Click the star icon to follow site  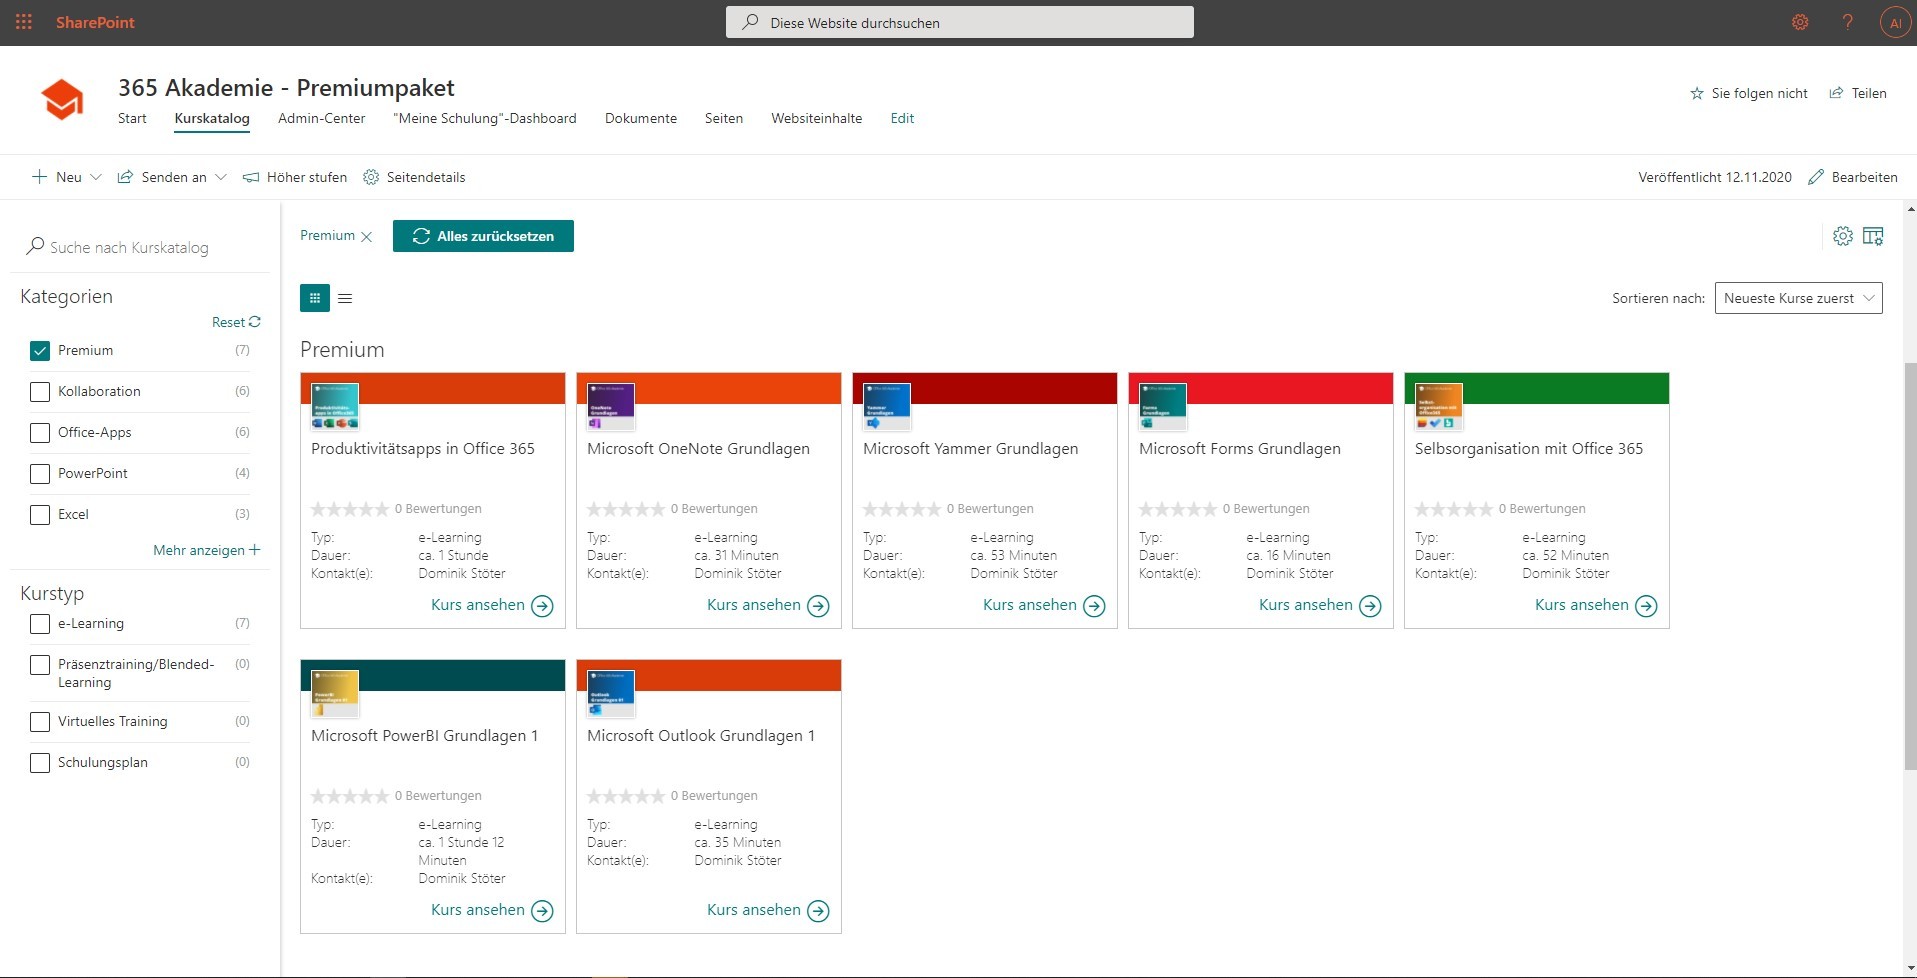pos(1697,93)
